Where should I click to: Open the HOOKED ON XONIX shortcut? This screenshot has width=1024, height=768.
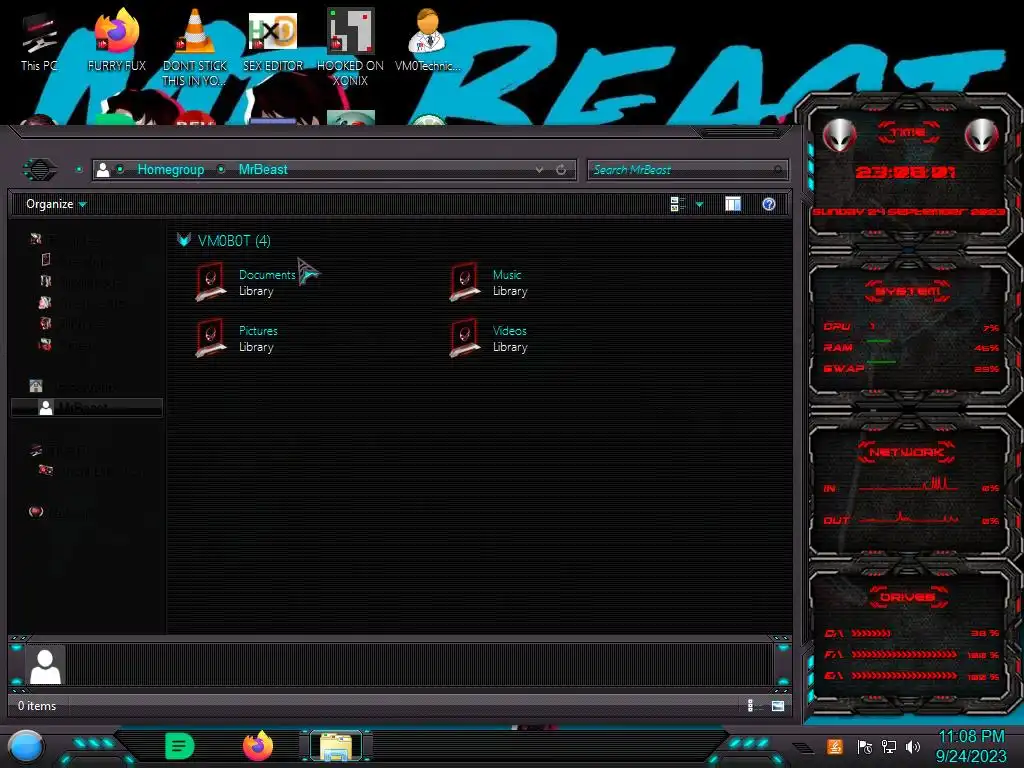tap(350, 46)
